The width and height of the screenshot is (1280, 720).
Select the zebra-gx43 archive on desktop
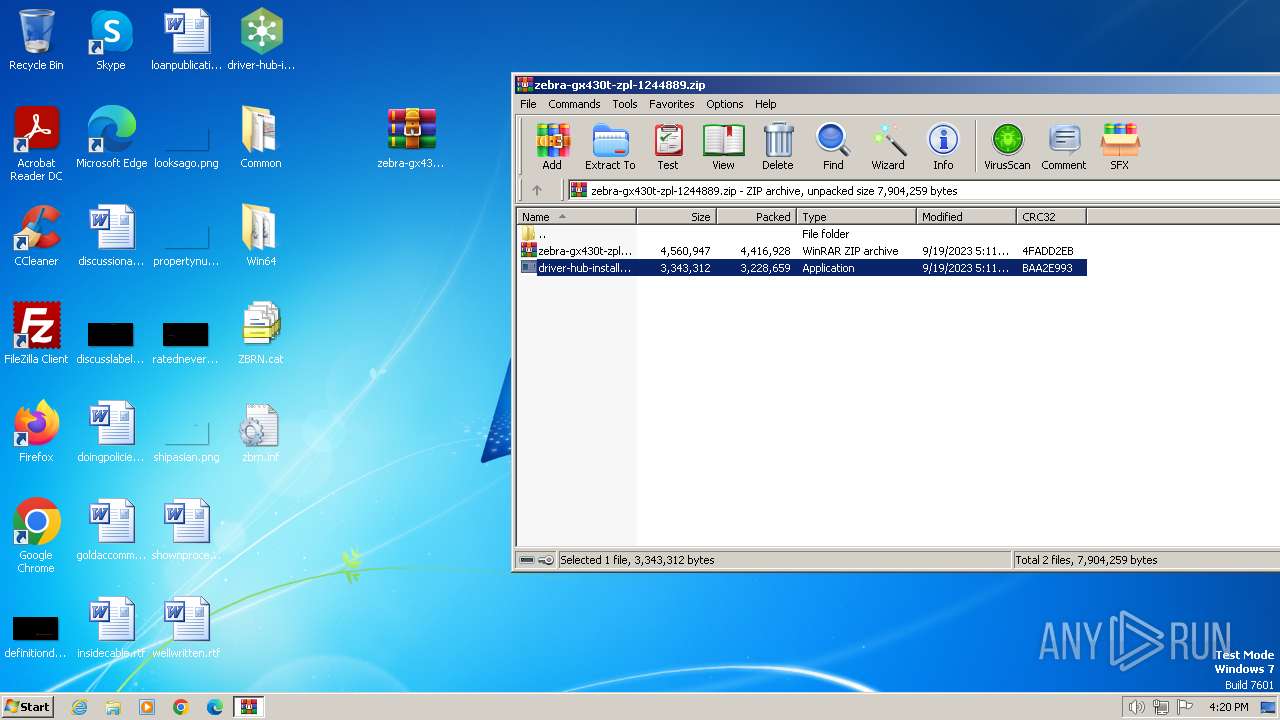click(x=411, y=138)
